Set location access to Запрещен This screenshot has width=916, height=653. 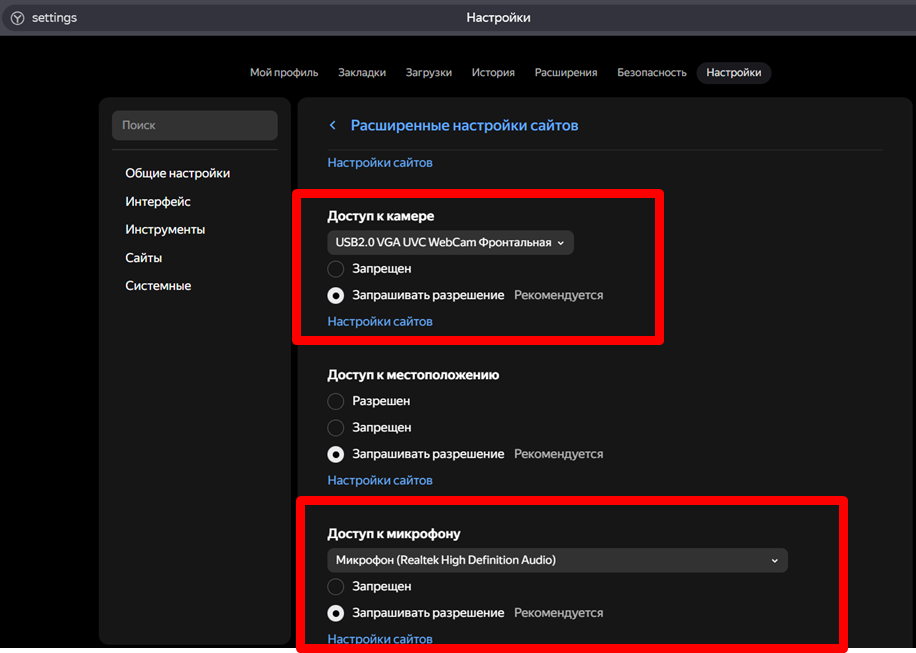336,428
